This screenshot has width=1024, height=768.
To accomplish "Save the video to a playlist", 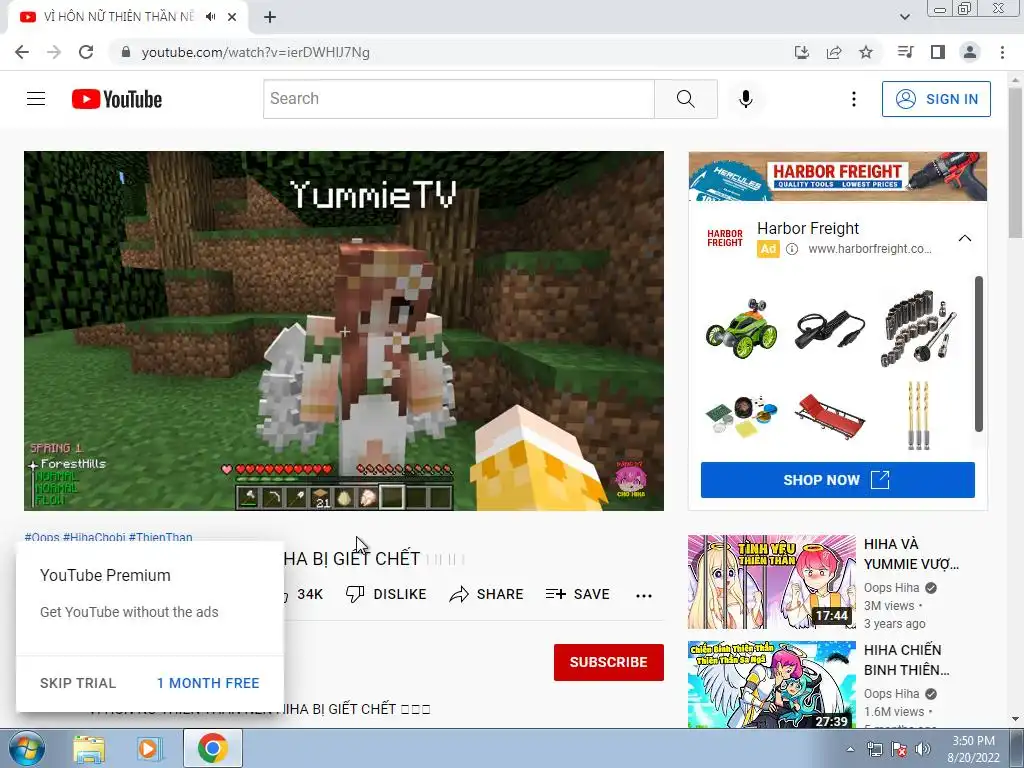I will point(578,594).
